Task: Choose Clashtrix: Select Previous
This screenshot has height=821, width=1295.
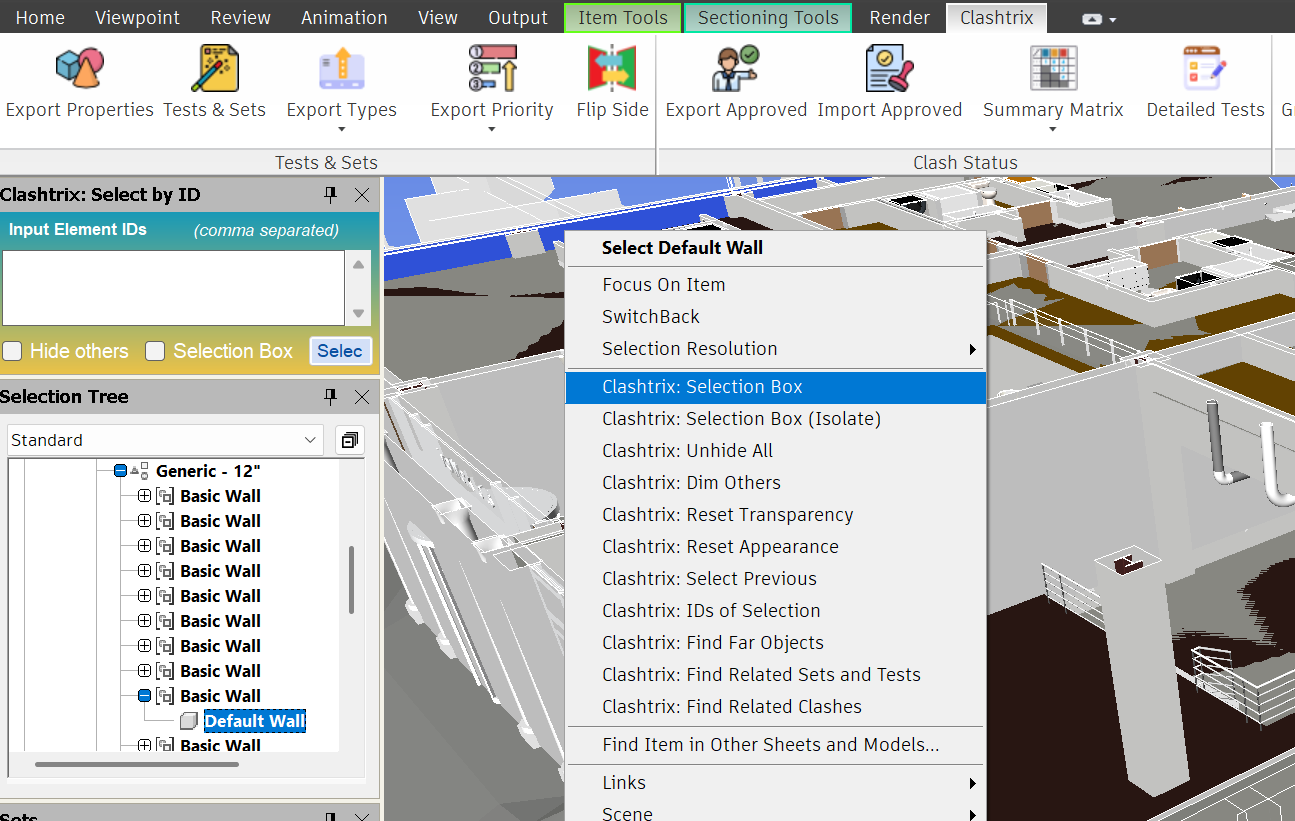Action: pyautogui.click(x=776, y=579)
